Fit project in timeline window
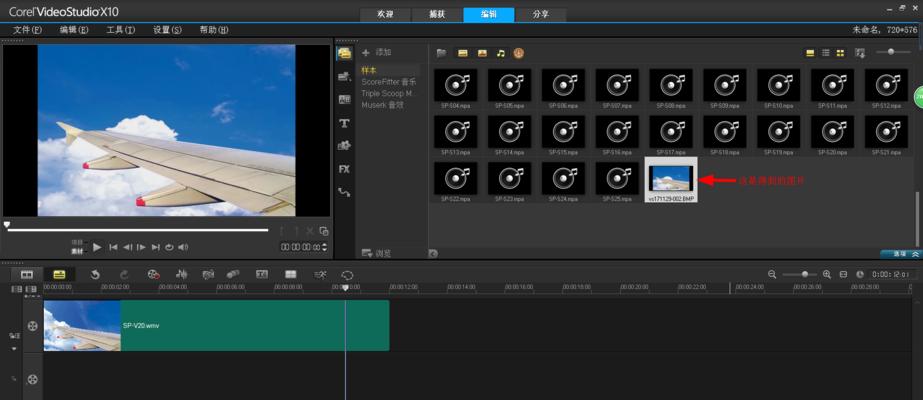The image size is (923, 400). pyautogui.click(x=843, y=275)
